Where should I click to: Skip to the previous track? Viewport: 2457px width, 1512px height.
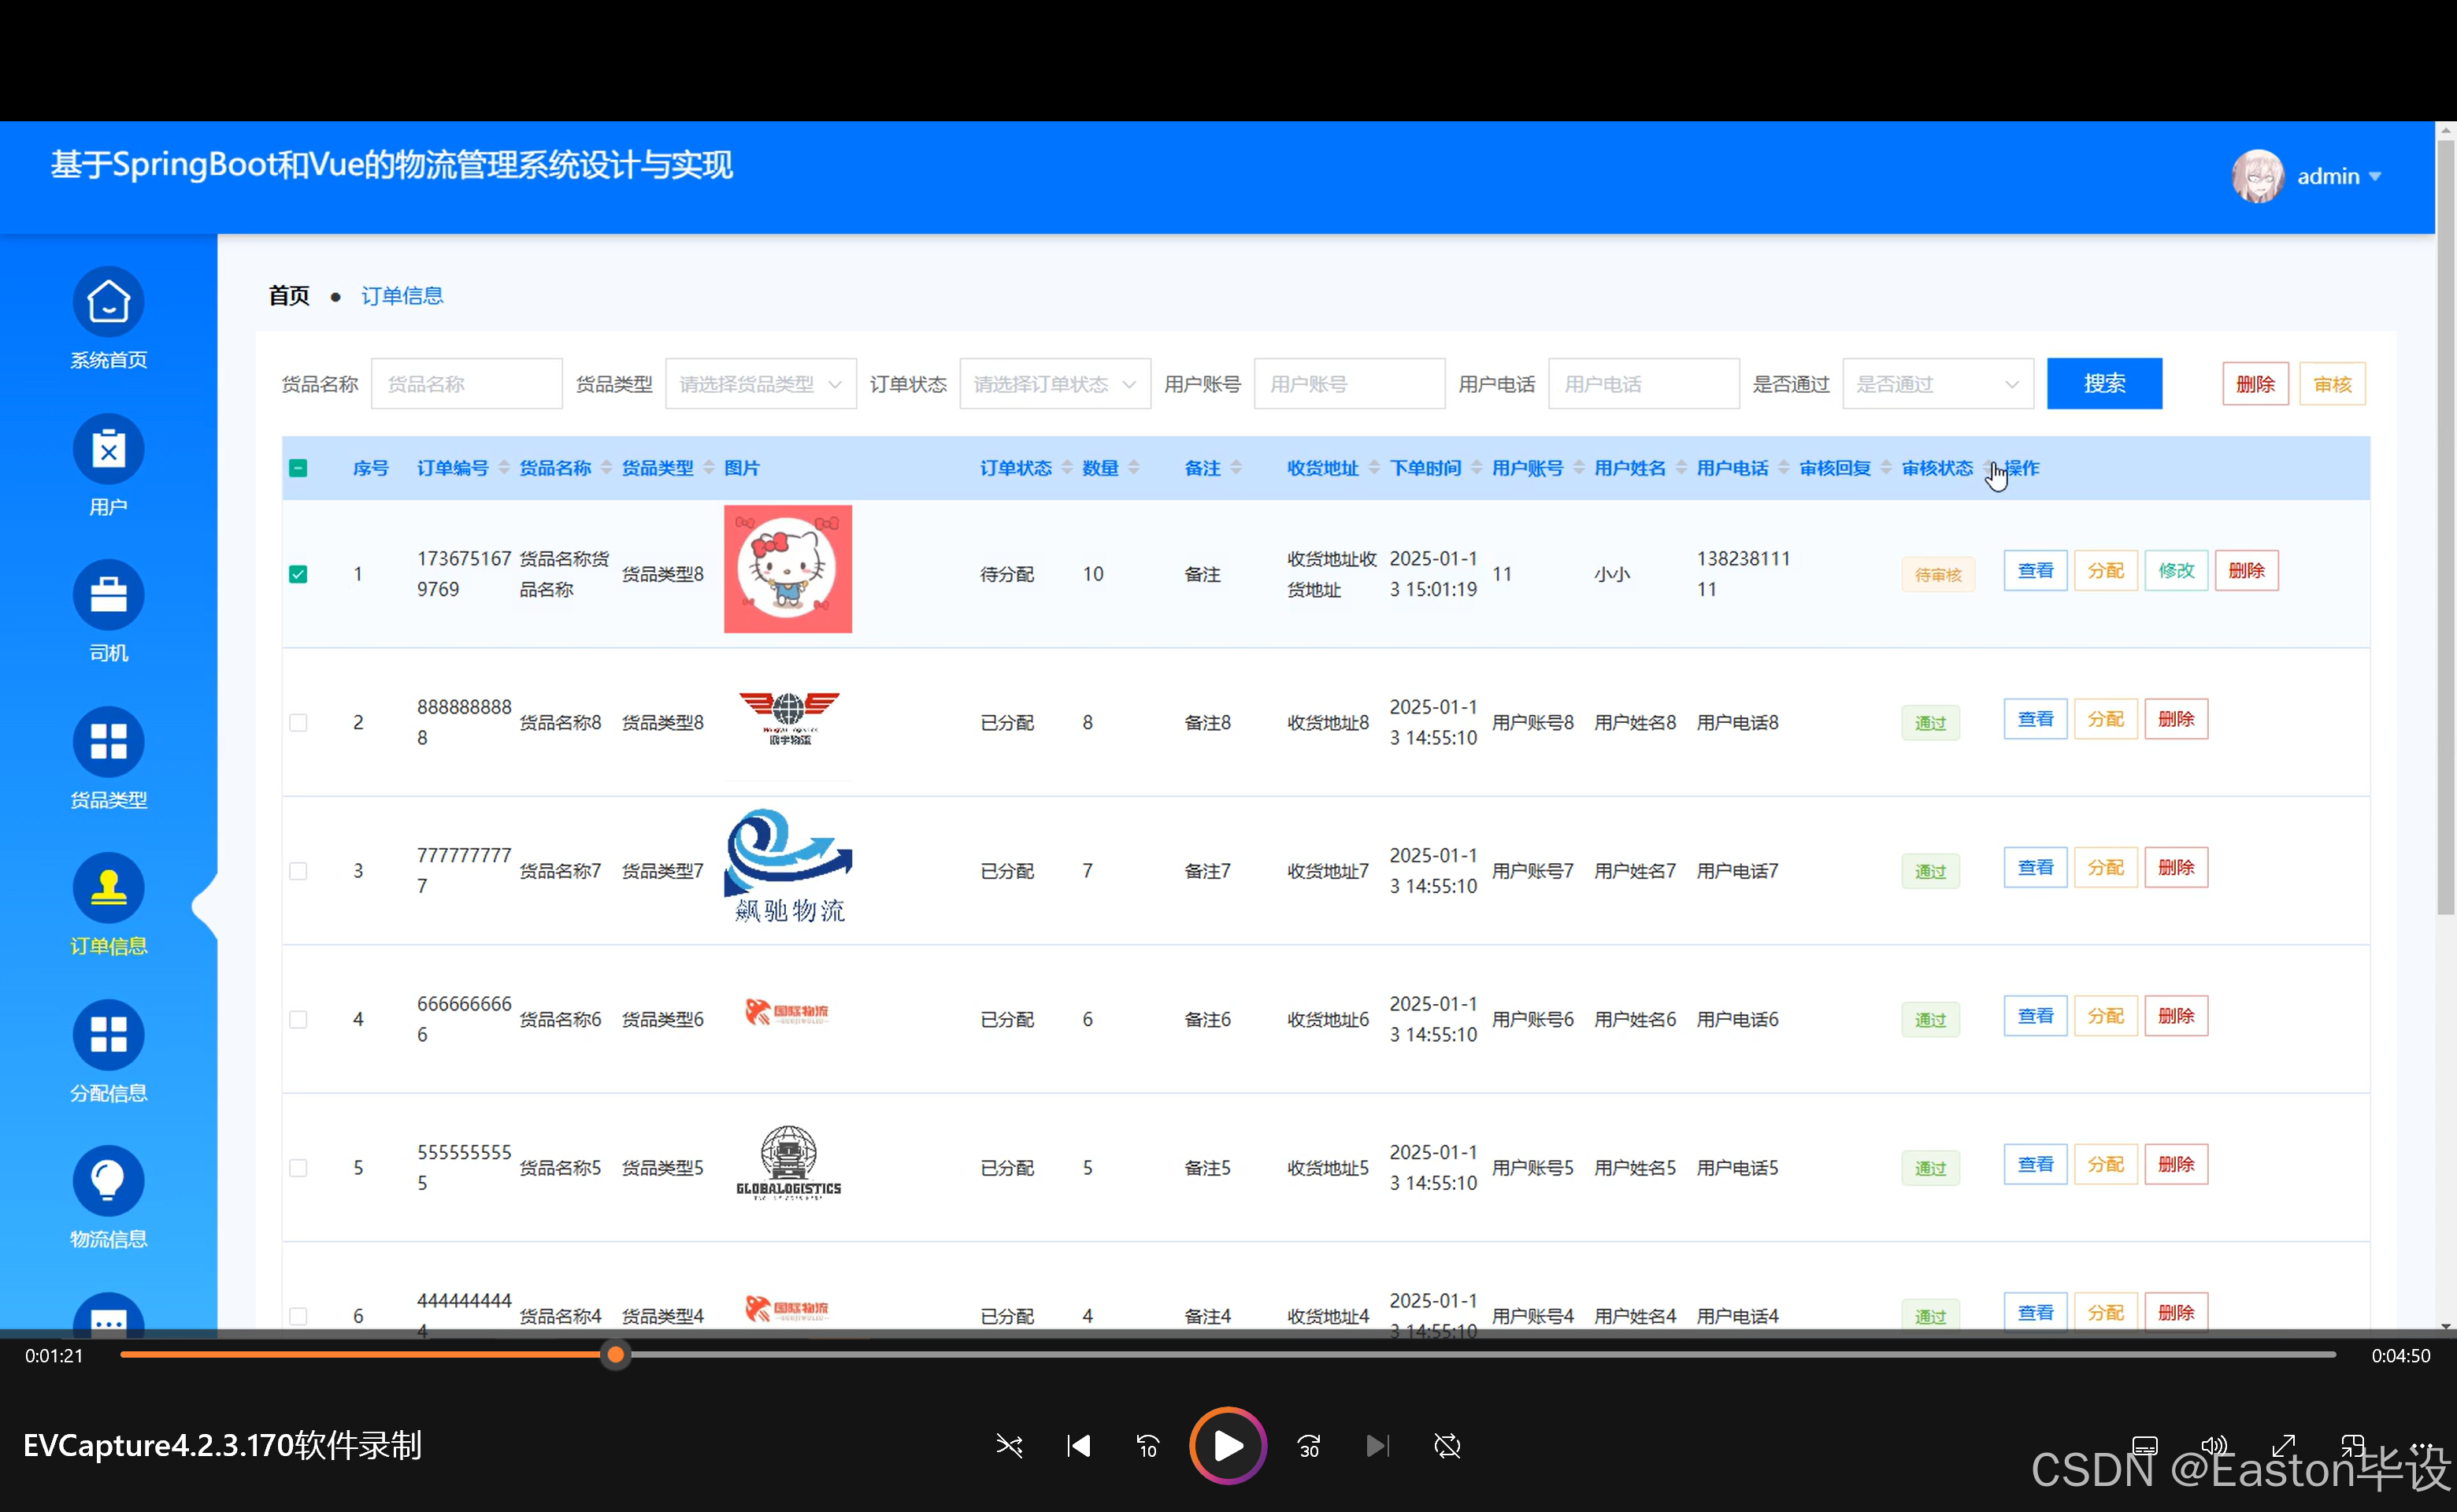click(x=1078, y=1446)
